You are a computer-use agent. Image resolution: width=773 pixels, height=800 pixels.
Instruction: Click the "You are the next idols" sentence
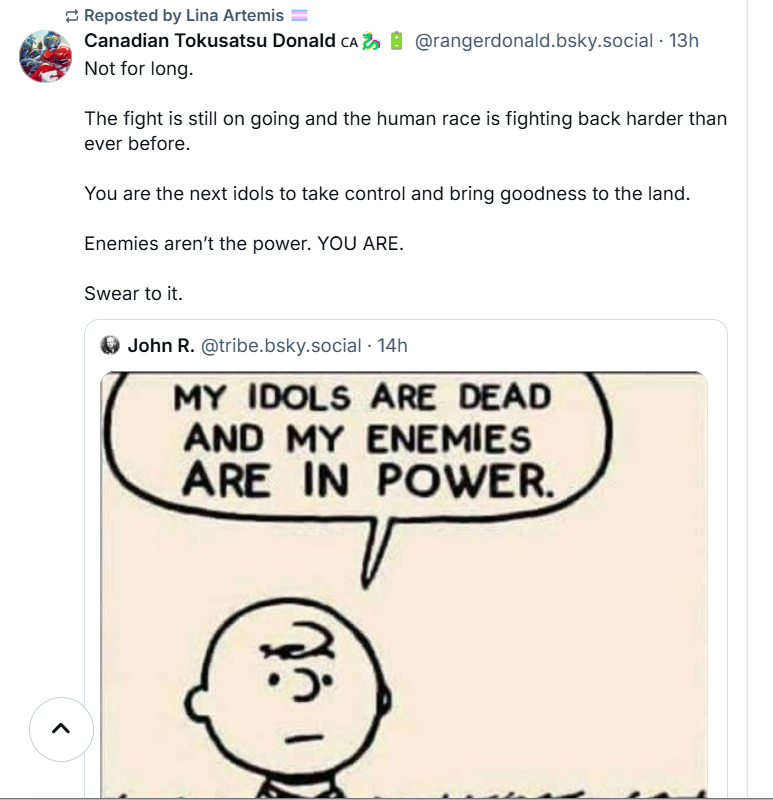pyautogui.click(x=387, y=193)
